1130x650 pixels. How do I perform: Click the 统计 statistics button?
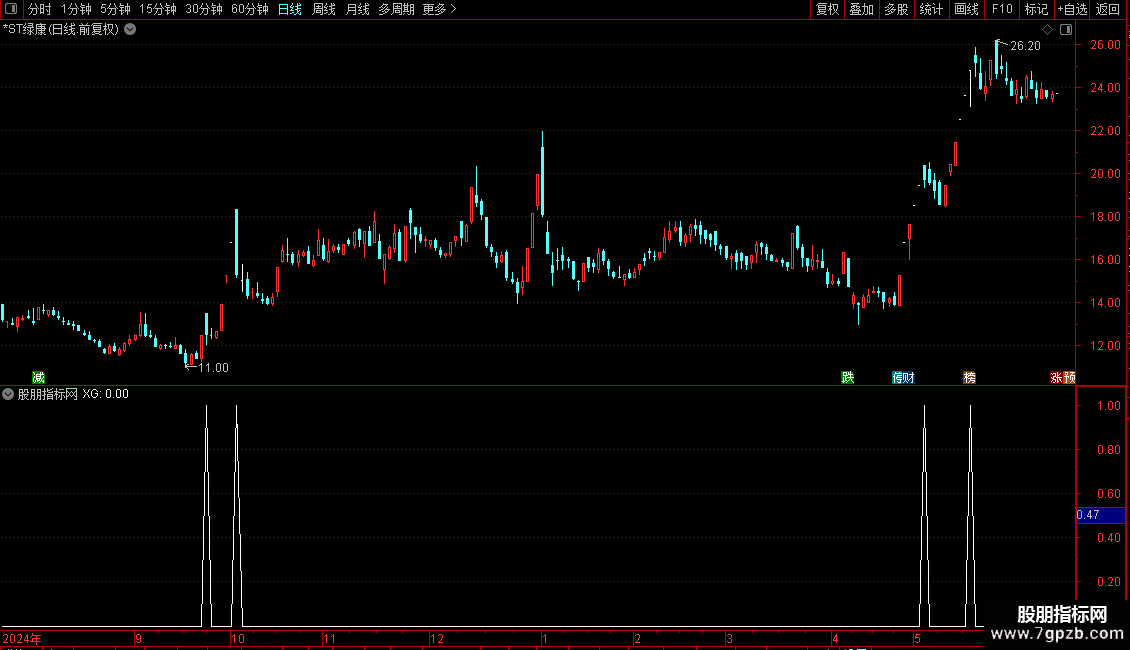(x=930, y=9)
